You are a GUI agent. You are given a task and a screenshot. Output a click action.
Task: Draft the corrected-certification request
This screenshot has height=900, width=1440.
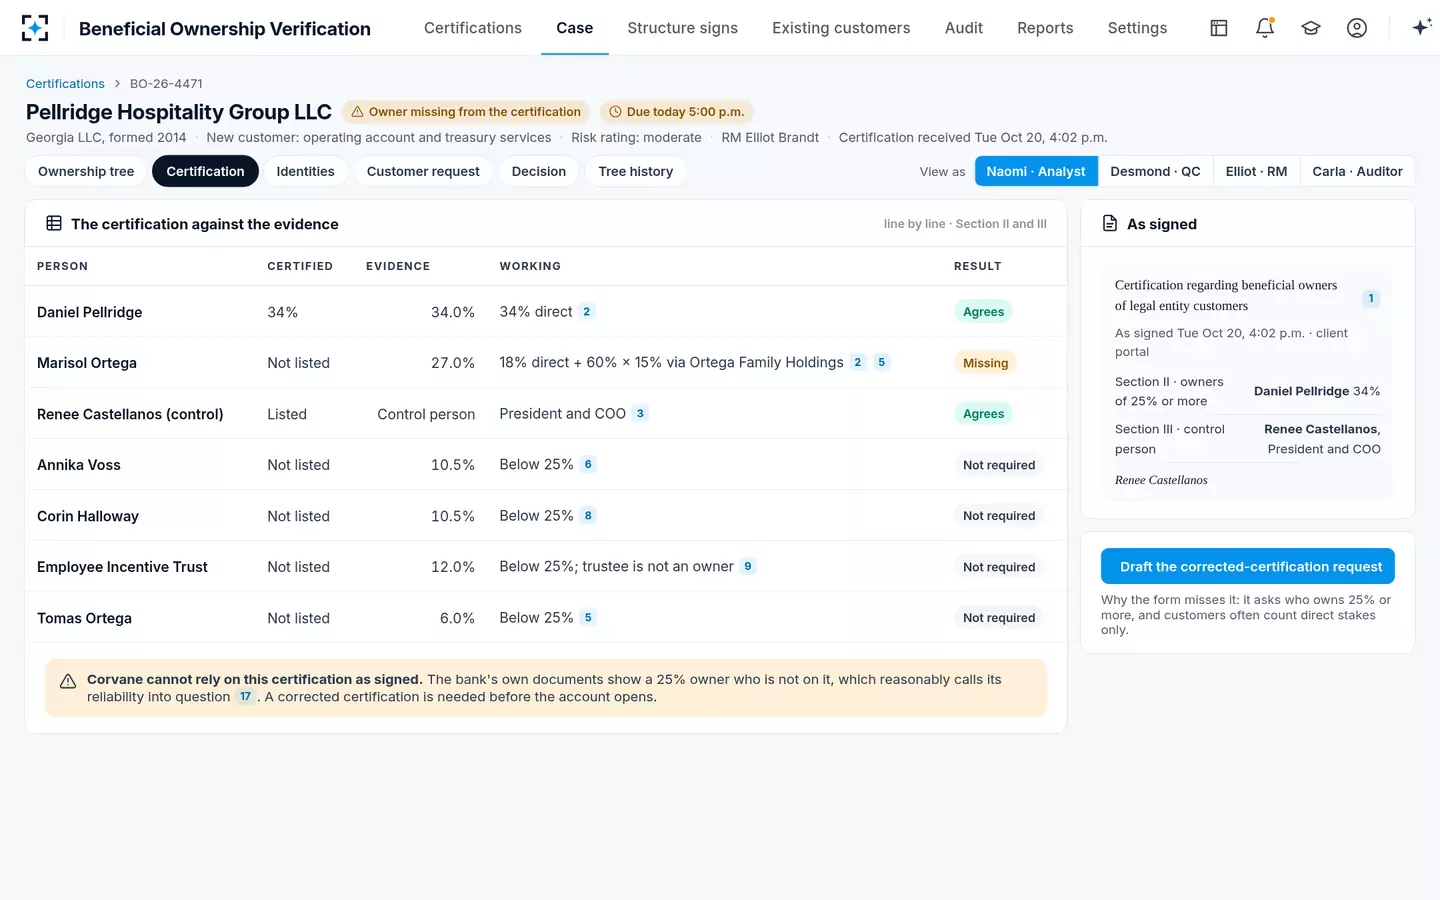coord(1248,566)
